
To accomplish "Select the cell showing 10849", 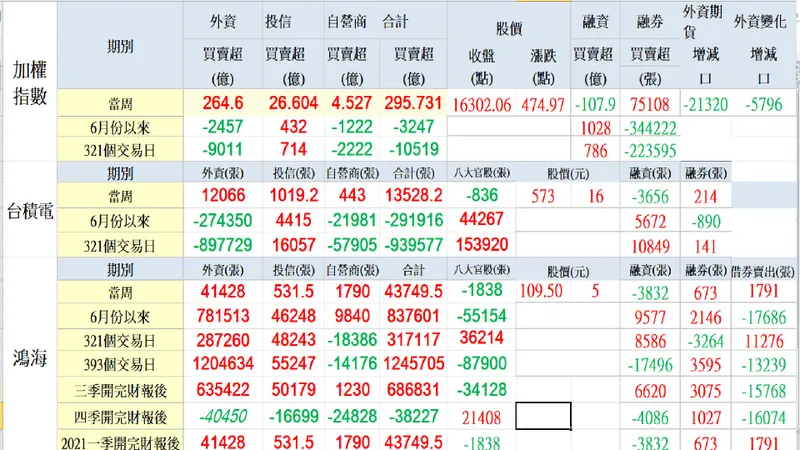I will click(x=649, y=247).
